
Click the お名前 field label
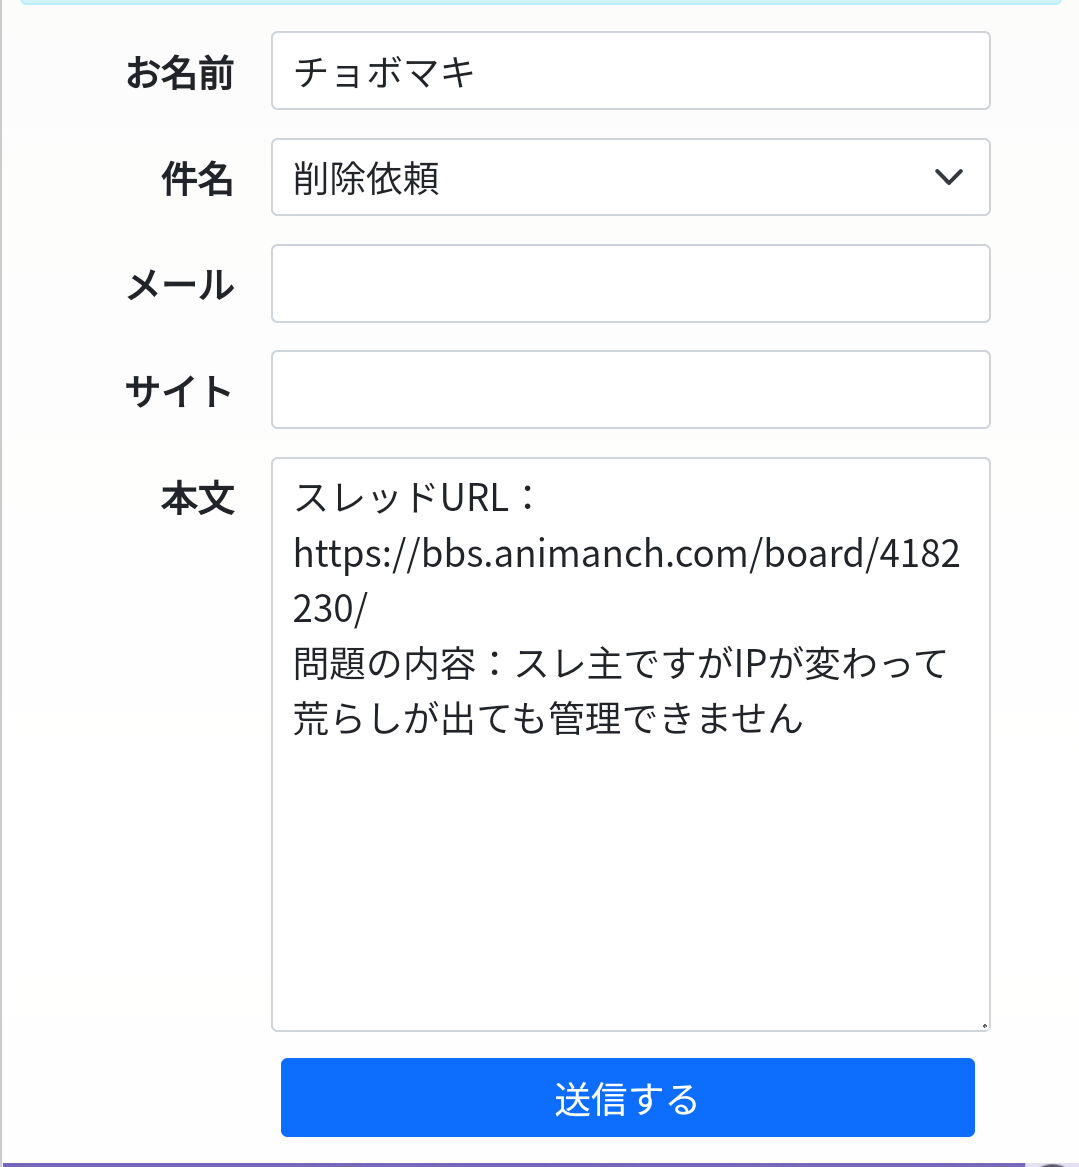click(180, 73)
